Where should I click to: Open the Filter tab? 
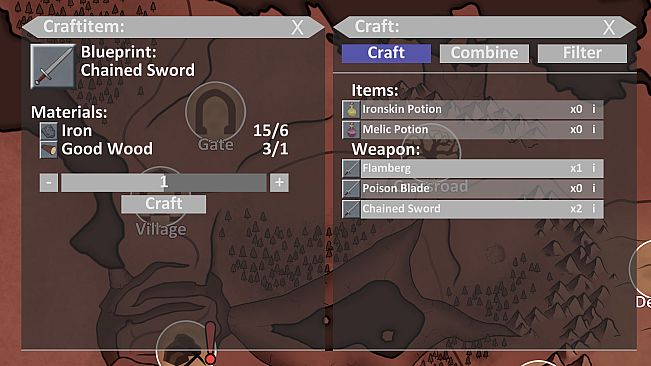coord(582,53)
